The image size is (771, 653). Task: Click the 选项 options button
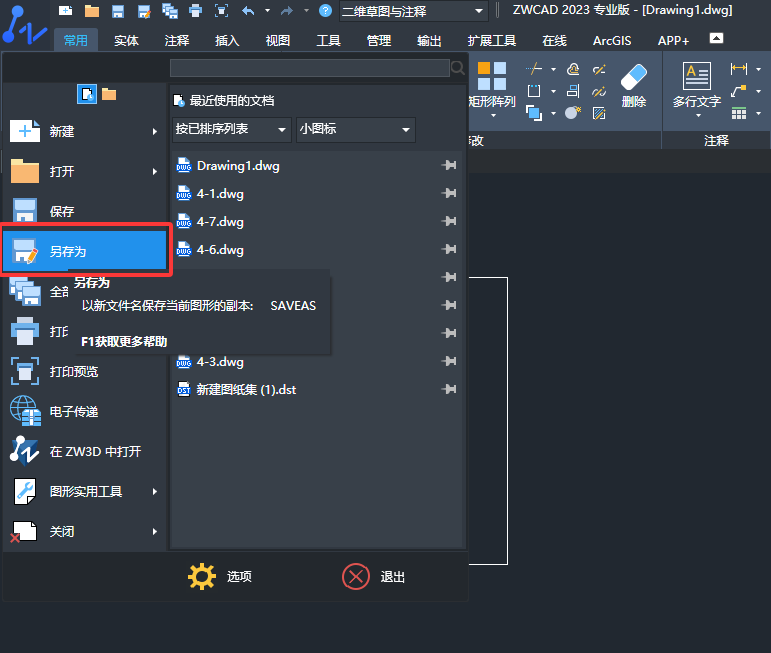(x=220, y=576)
